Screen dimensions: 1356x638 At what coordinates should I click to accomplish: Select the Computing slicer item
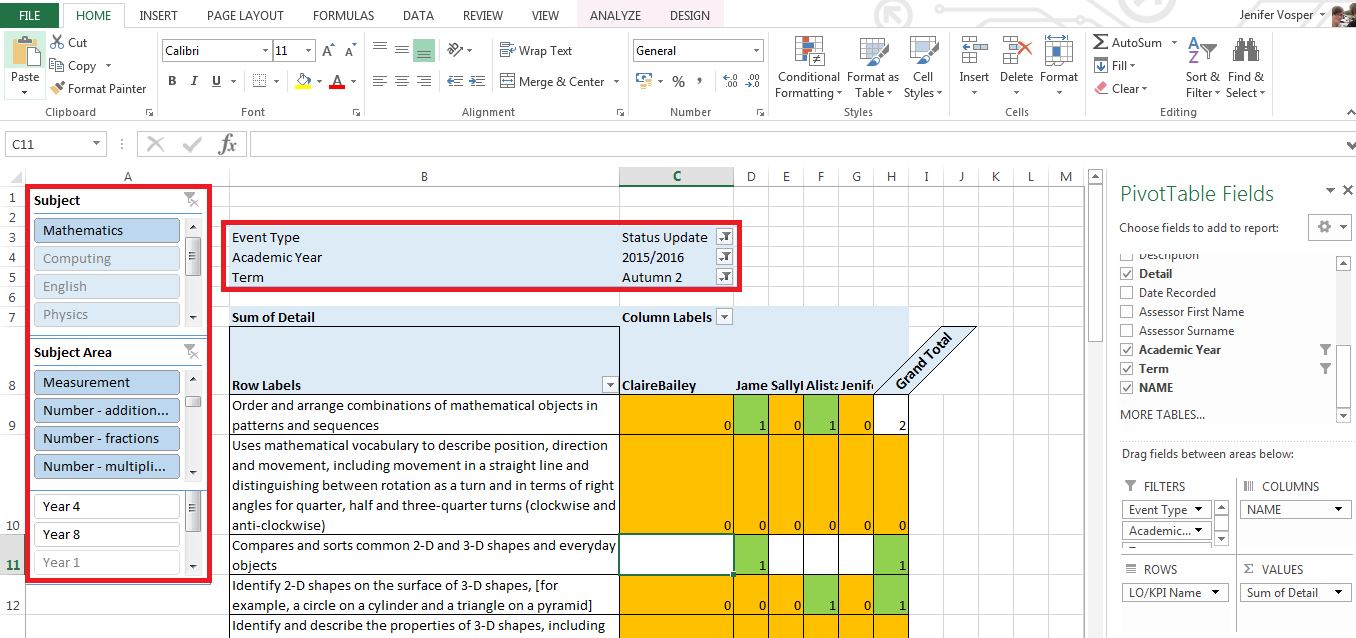click(107, 258)
